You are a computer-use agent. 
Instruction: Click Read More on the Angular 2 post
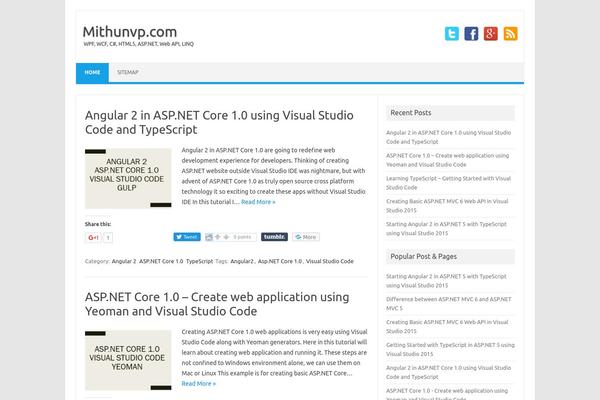click(x=258, y=202)
